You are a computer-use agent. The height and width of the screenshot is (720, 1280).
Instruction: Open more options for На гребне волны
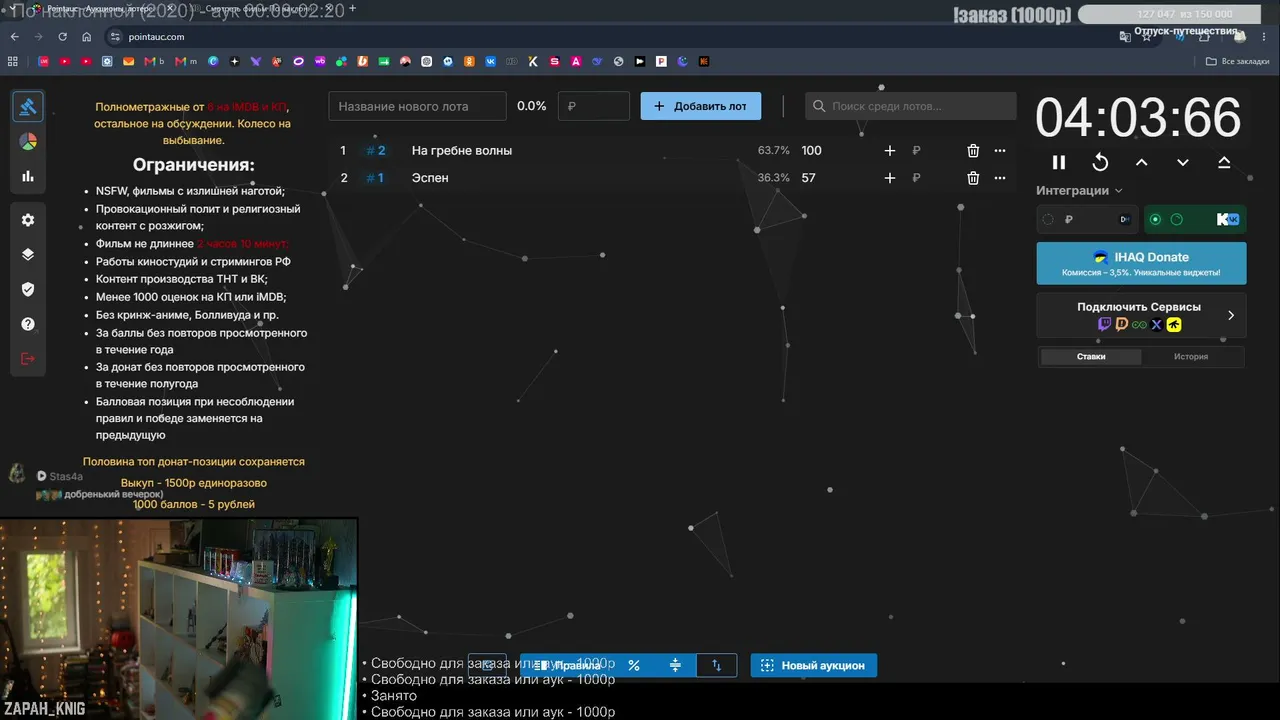[1000, 150]
